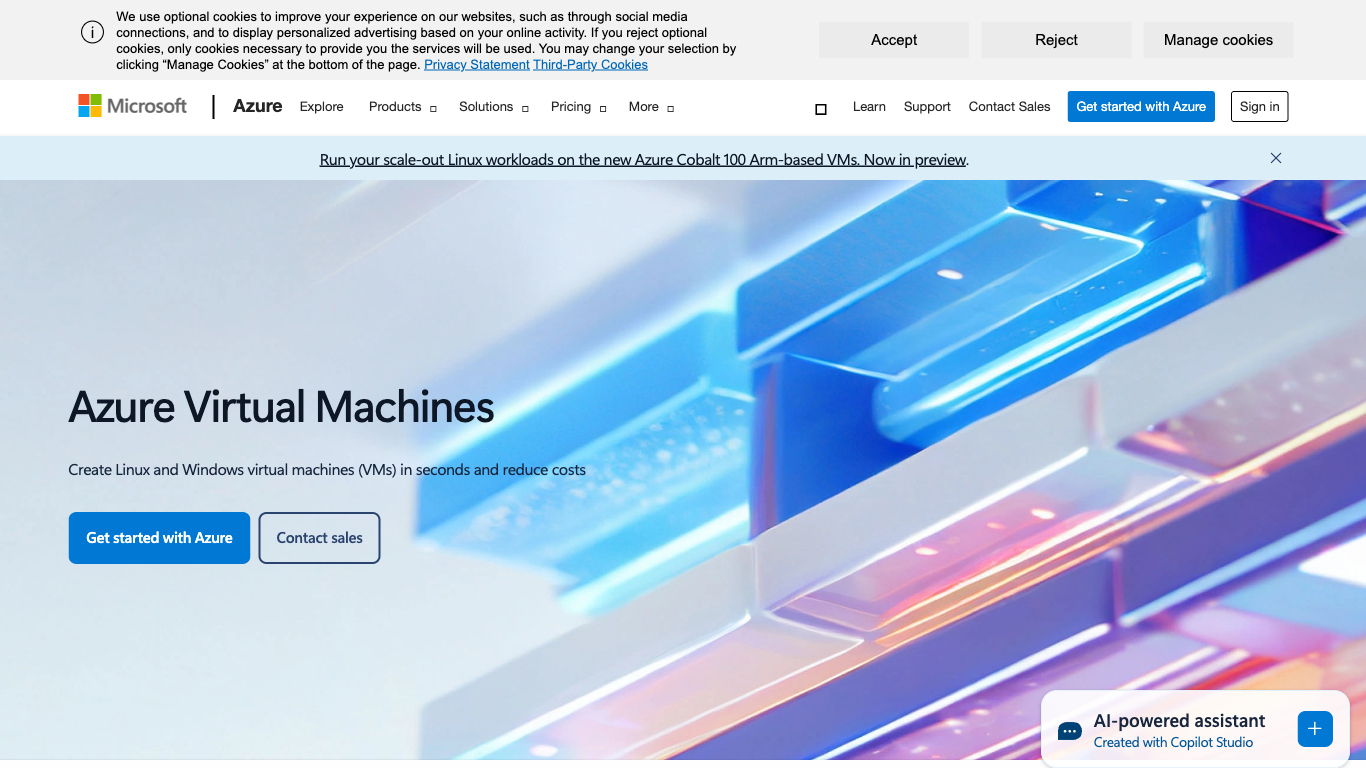Click the Sign in button
The height and width of the screenshot is (768, 1366).
coord(1259,107)
